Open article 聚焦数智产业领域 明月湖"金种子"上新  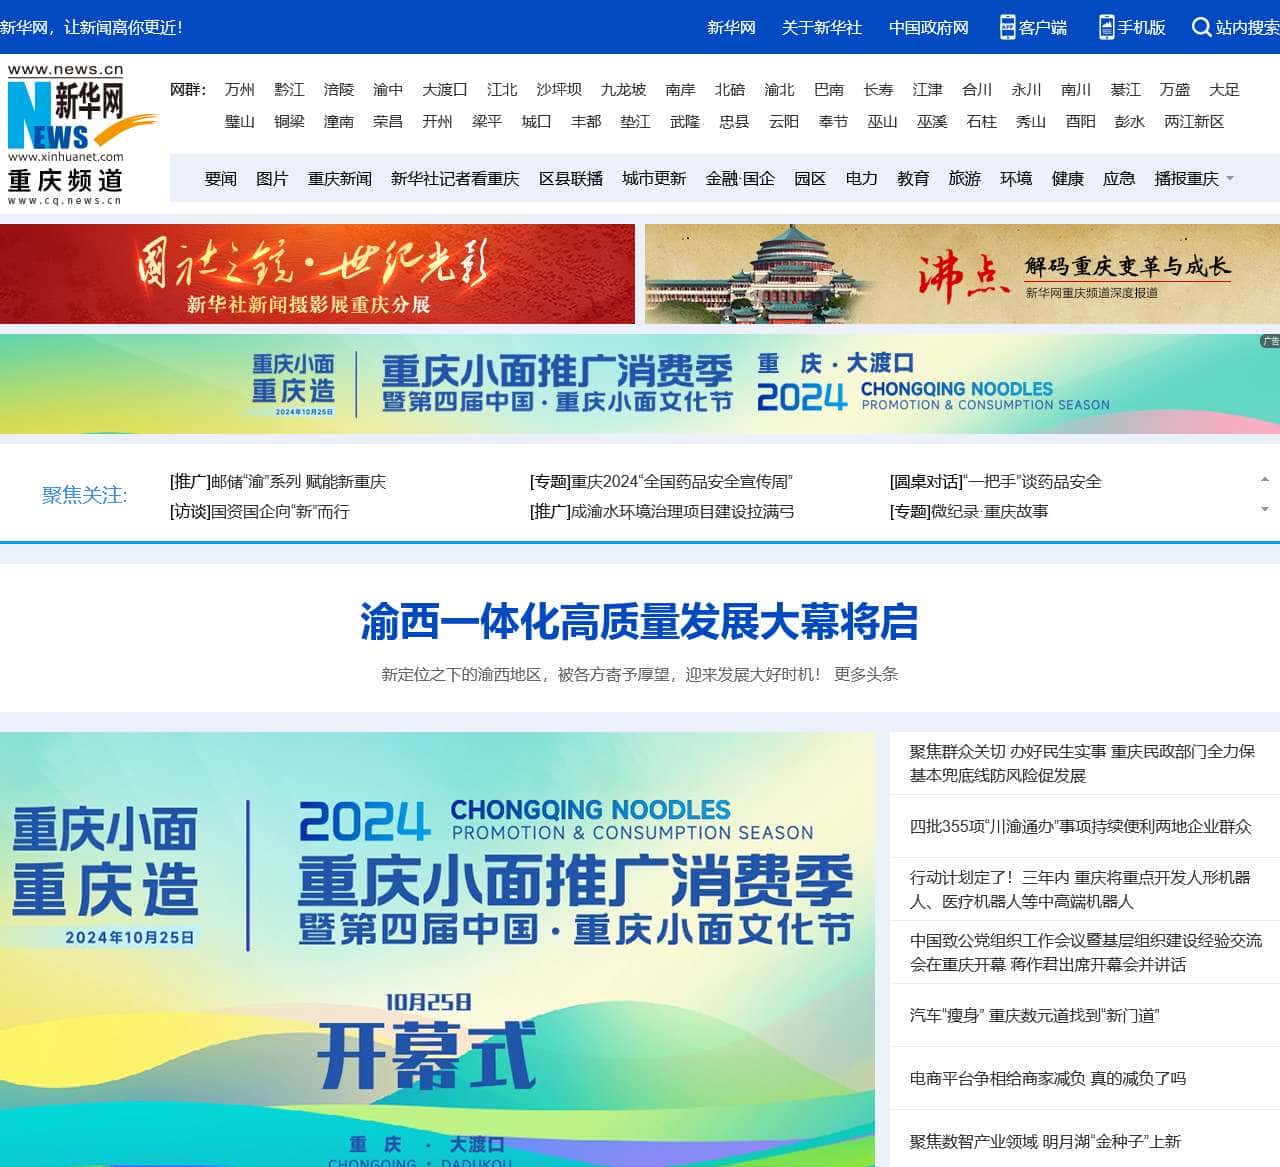coord(1045,1142)
